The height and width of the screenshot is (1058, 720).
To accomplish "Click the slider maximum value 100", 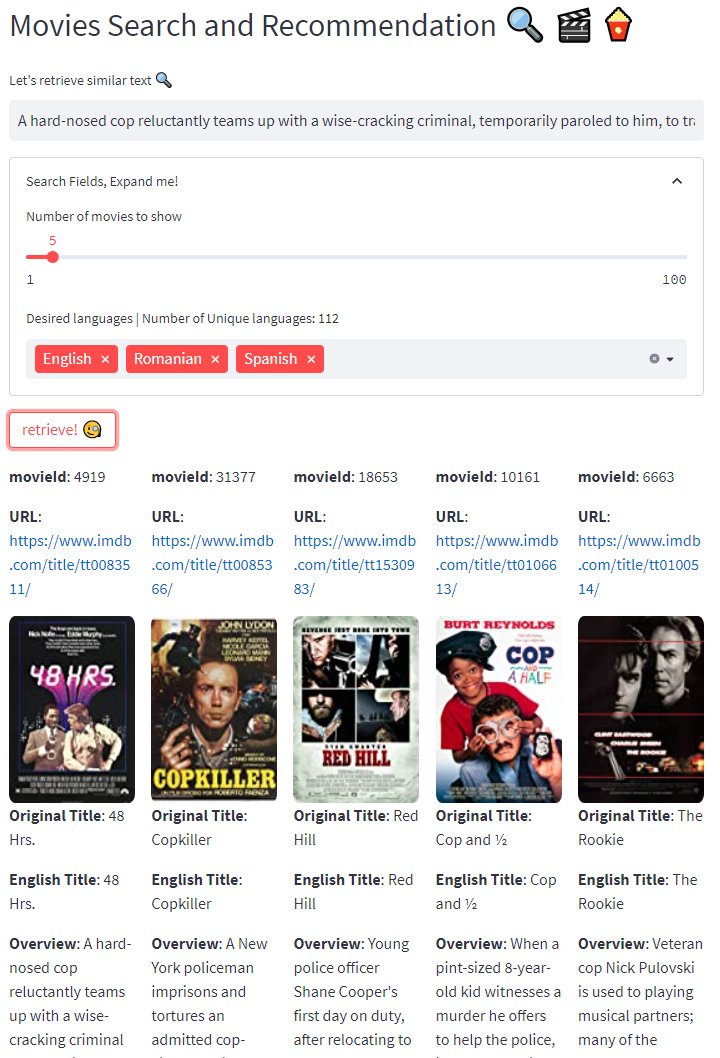I will [674, 279].
